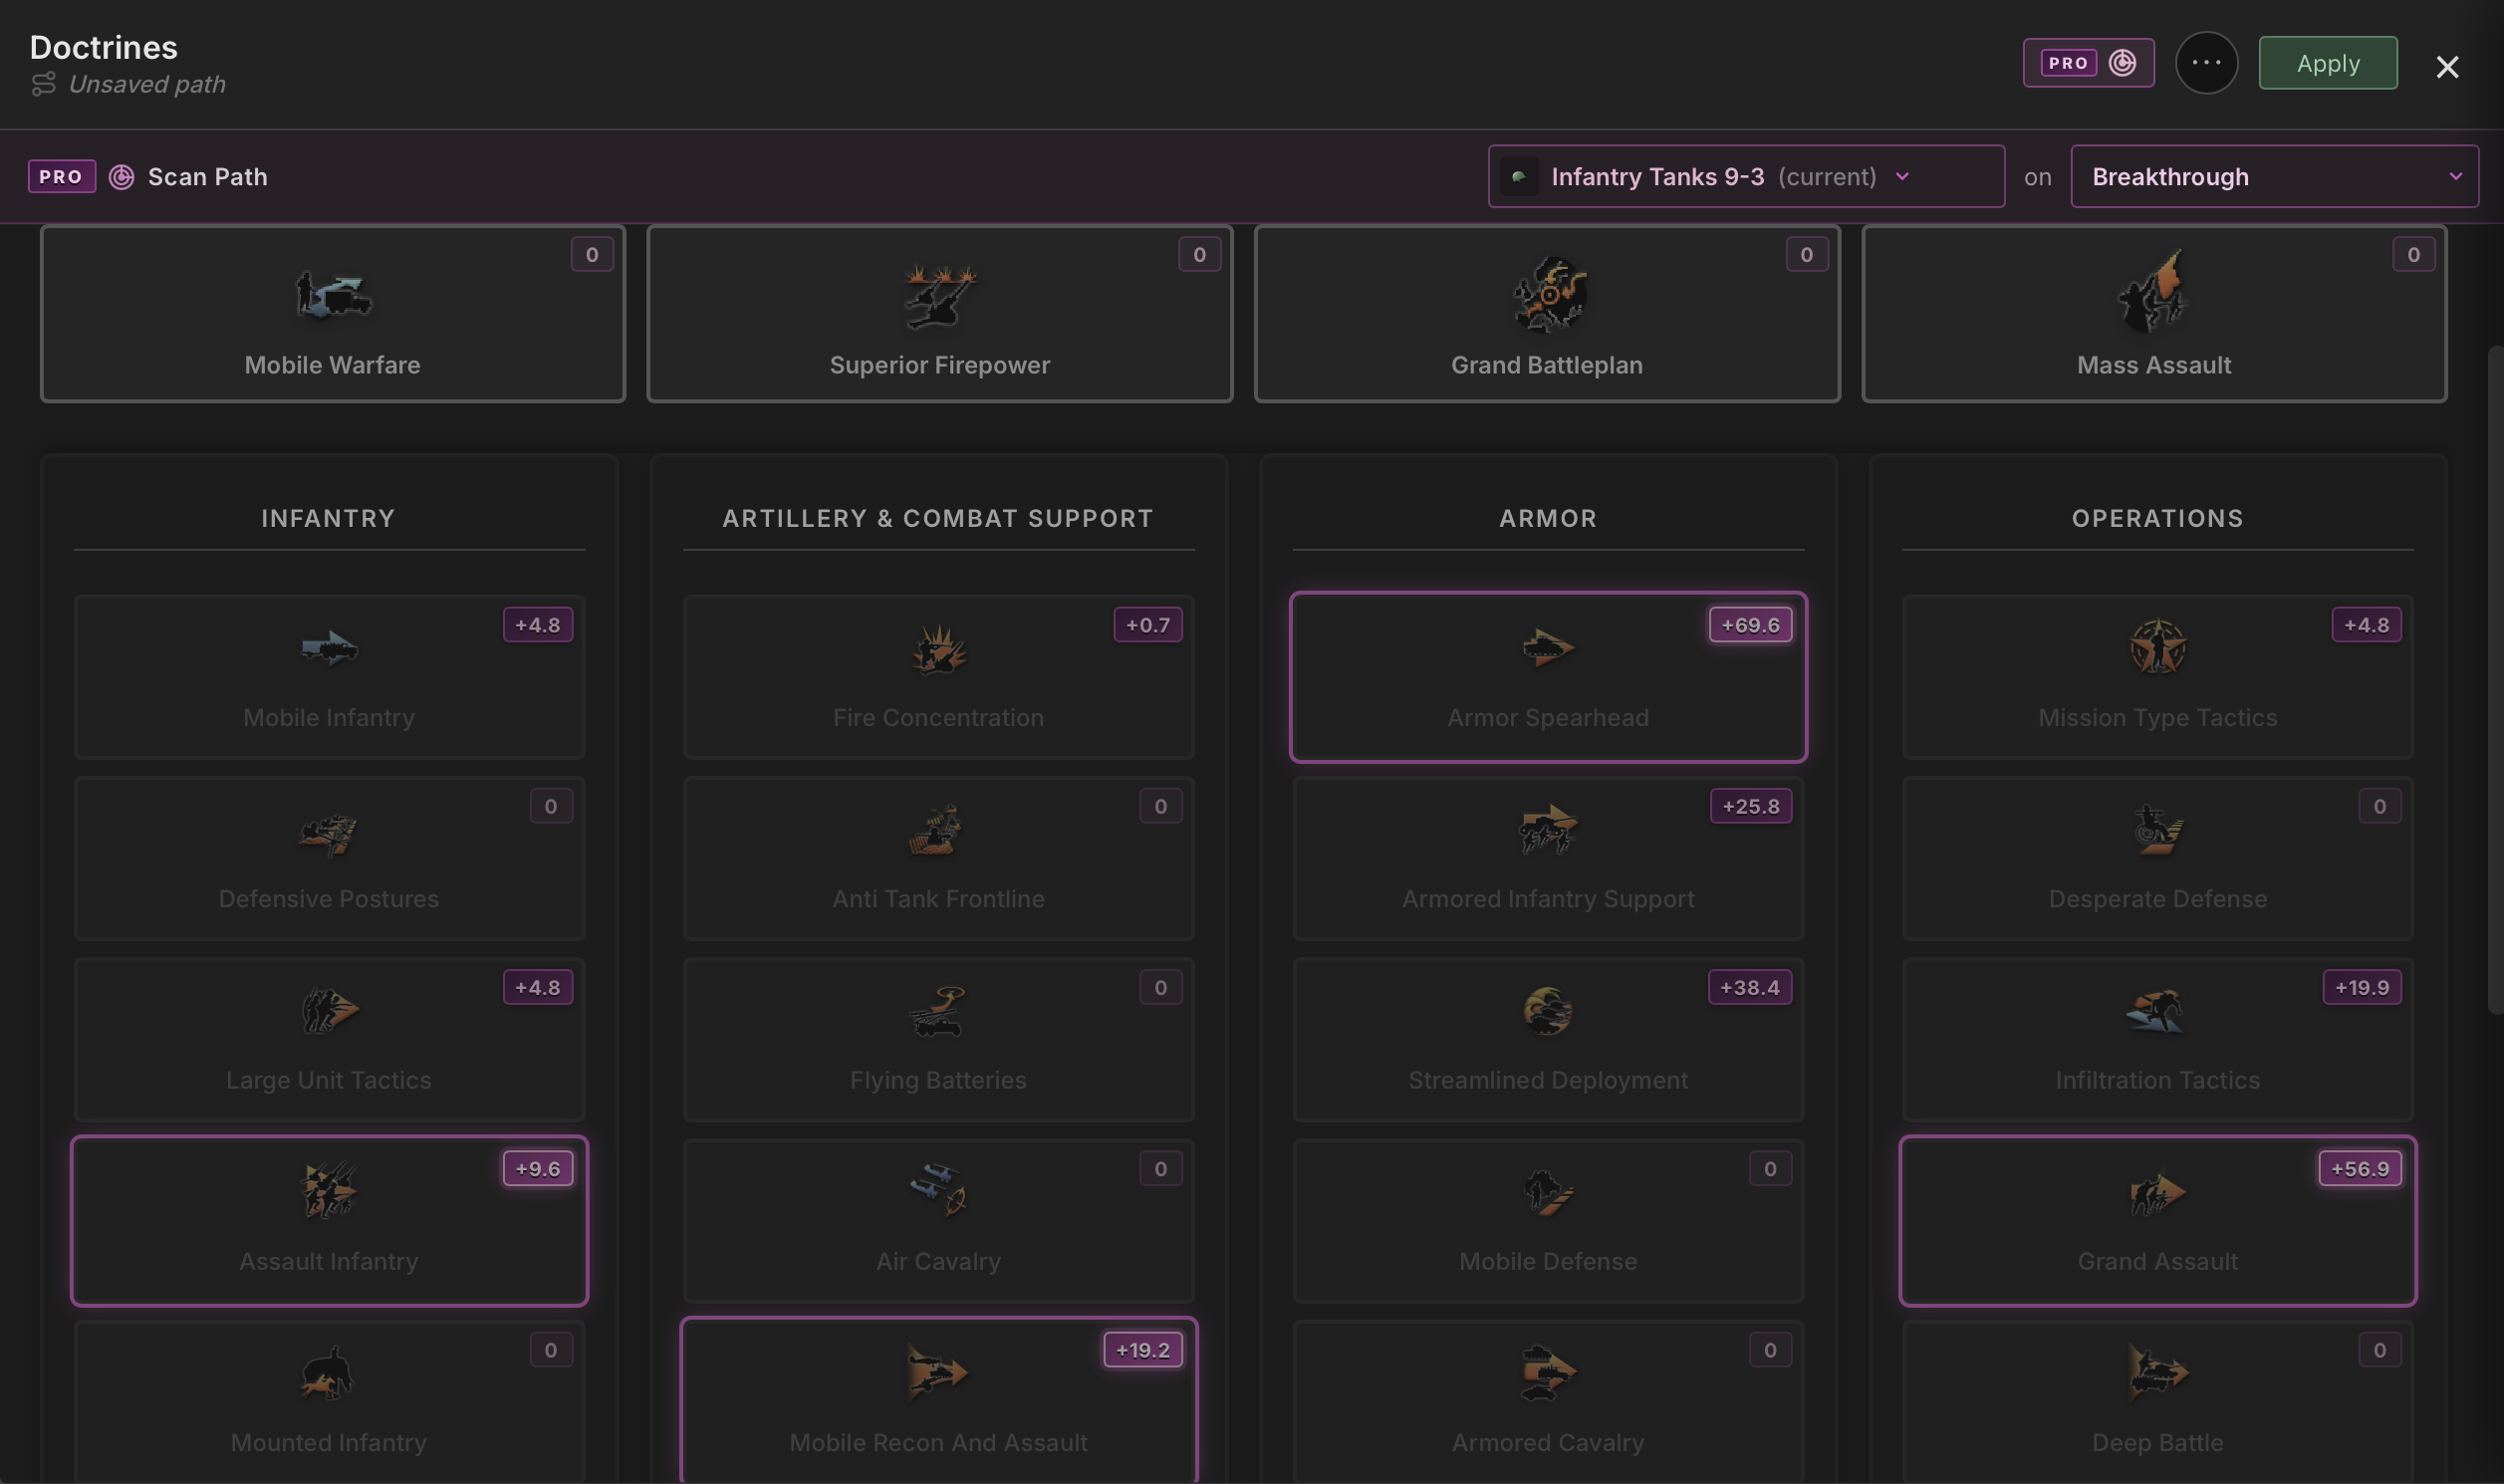
Task: Click the Scan Path target icon
Action: pyautogui.click(x=121, y=177)
